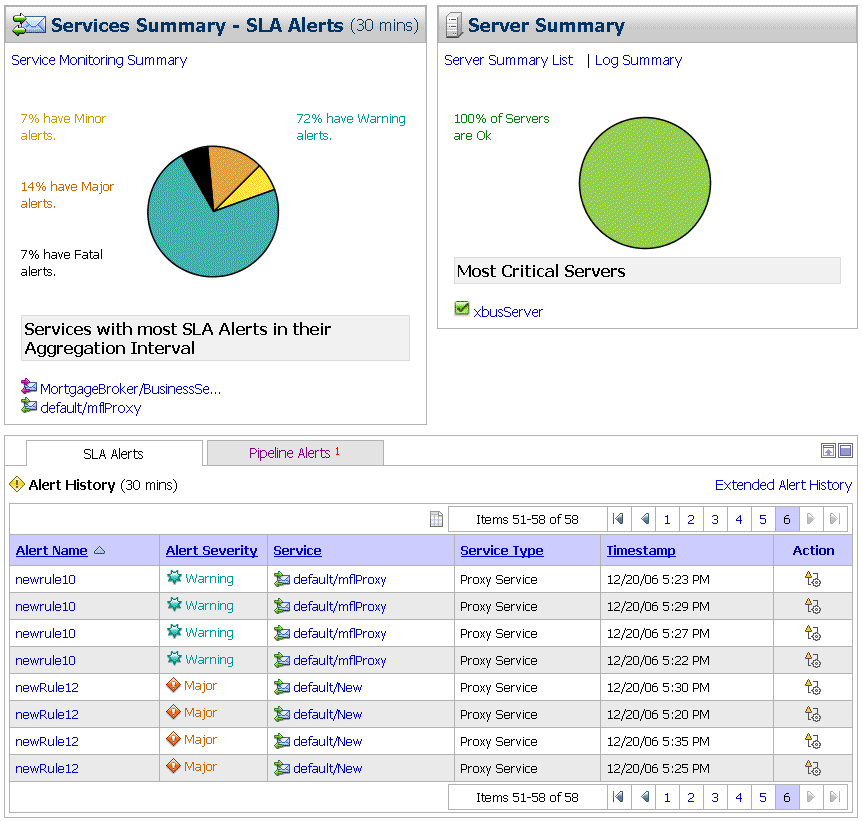Click Warning severity icon in 5:23 PM row
The image size is (863, 821).
coord(174,577)
